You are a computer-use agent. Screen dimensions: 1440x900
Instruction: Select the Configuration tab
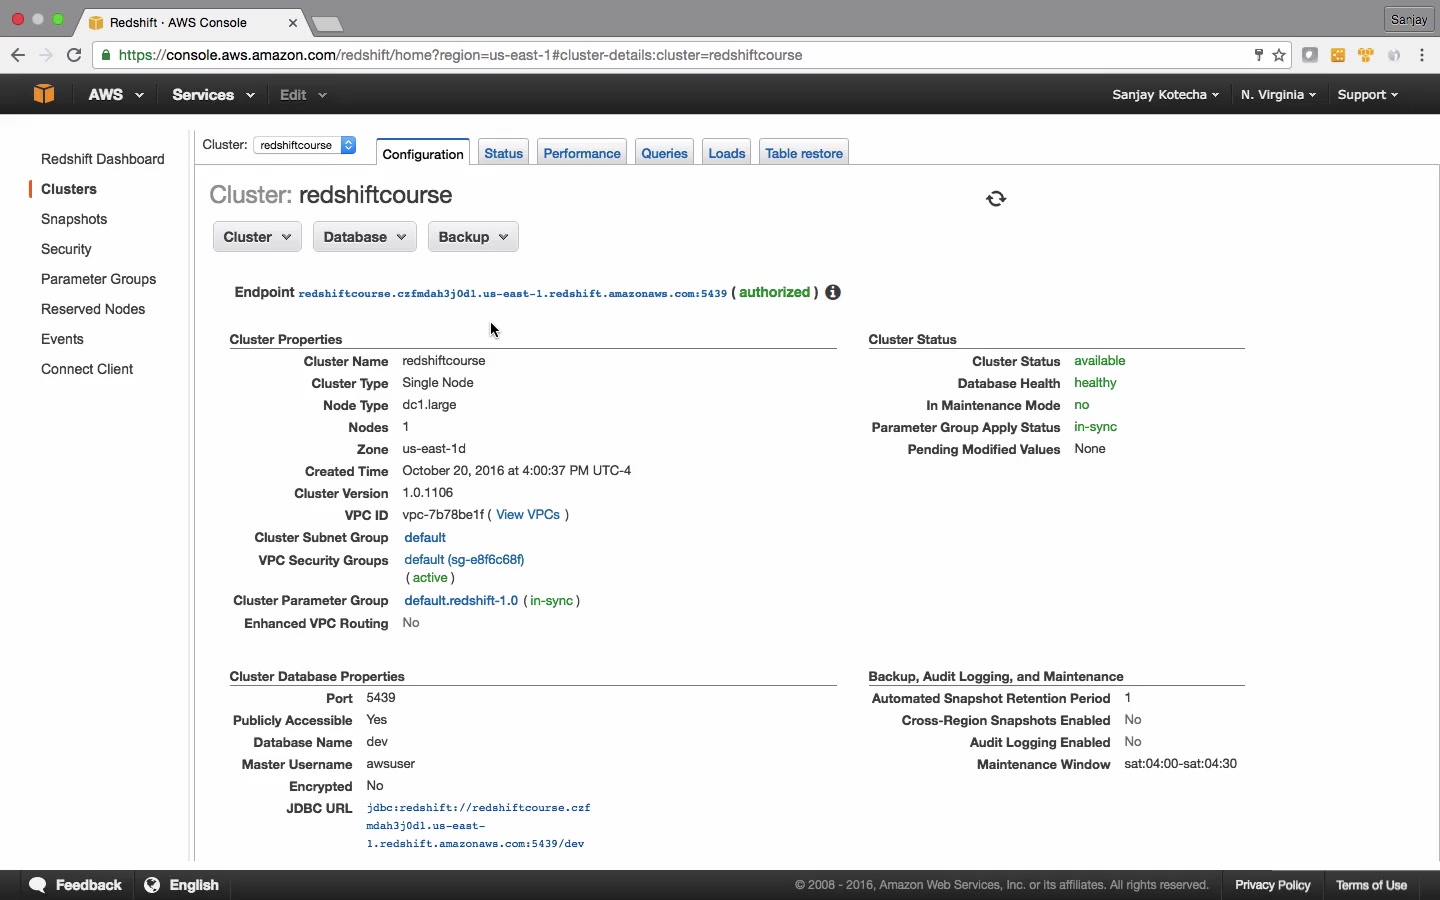click(x=423, y=153)
